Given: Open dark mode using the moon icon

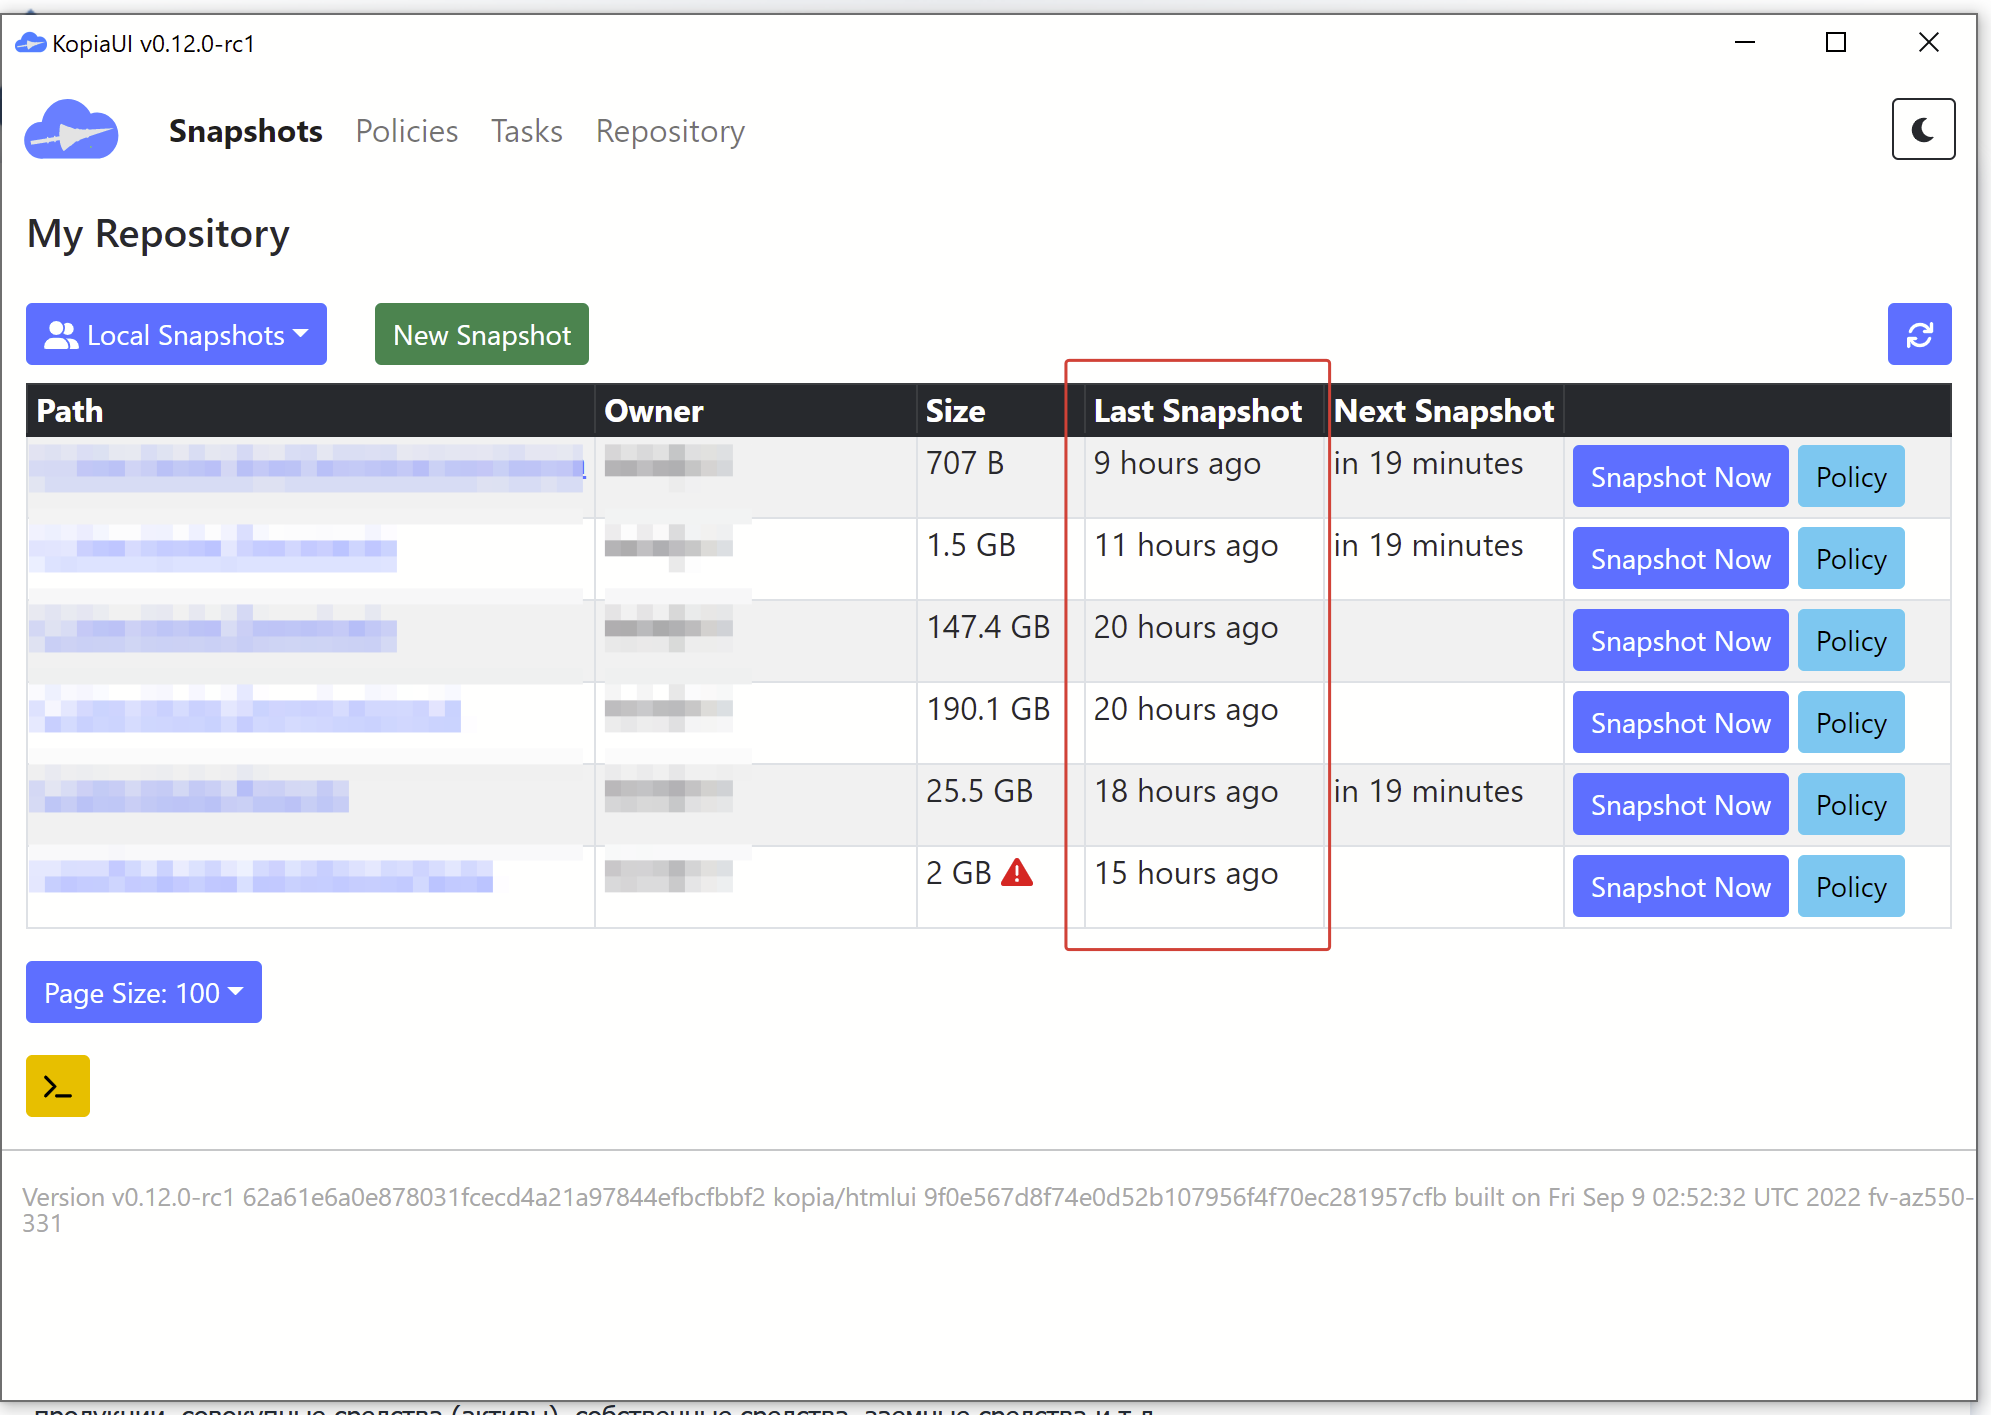Looking at the screenshot, I should coord(1922,128).
